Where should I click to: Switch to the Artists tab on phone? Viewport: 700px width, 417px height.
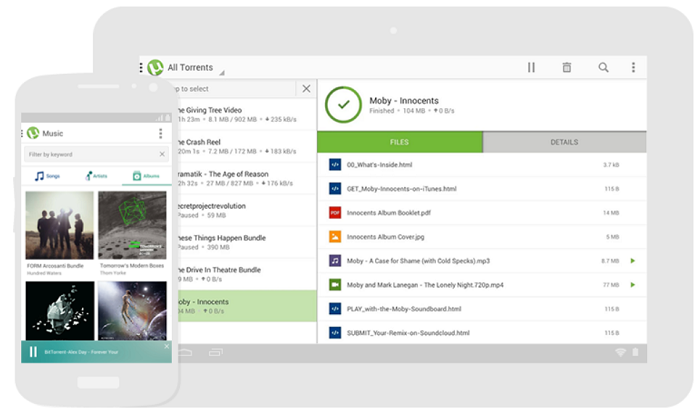coord(96,176)
